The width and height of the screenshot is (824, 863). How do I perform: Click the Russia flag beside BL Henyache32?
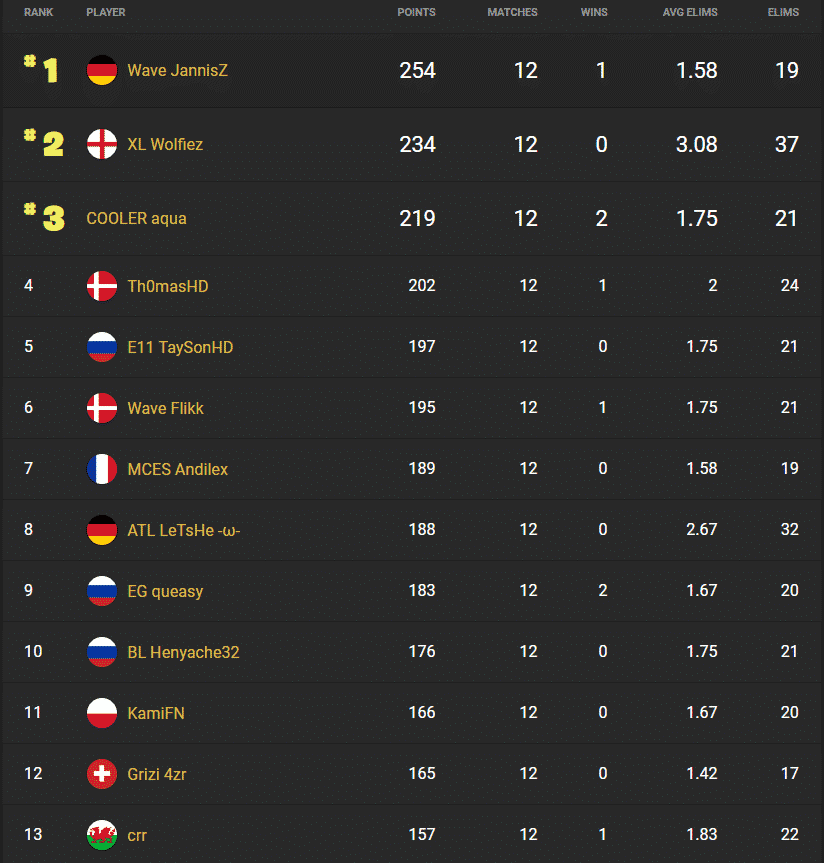point(101,651)
